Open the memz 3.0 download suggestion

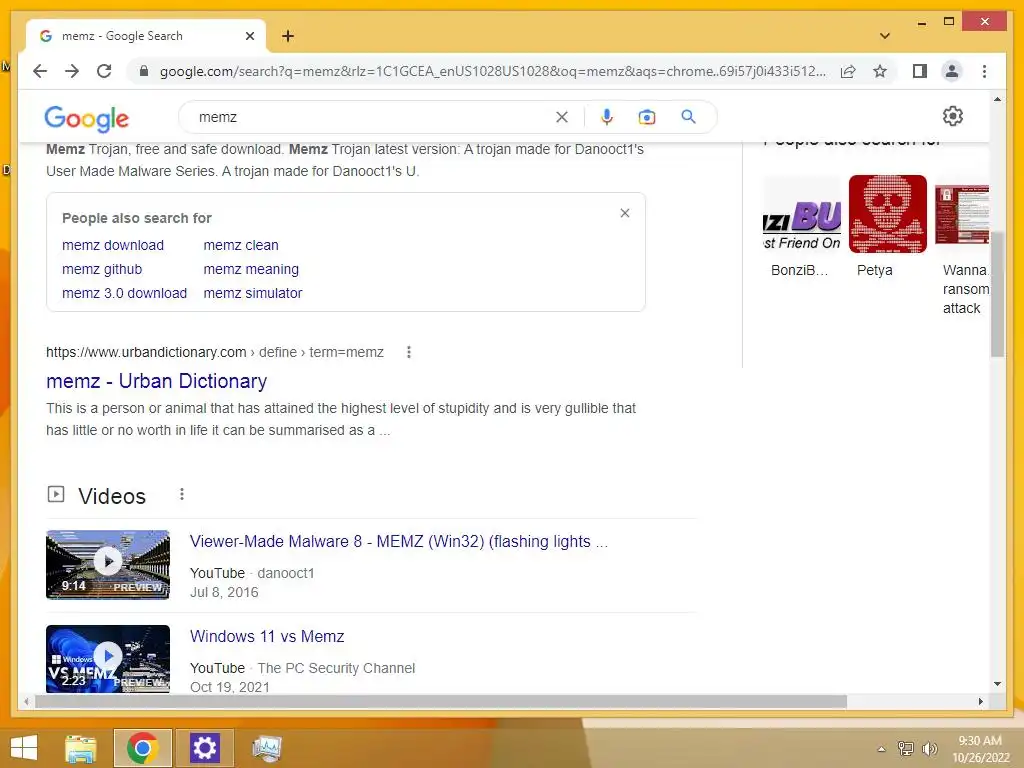[x=125, y=293]
